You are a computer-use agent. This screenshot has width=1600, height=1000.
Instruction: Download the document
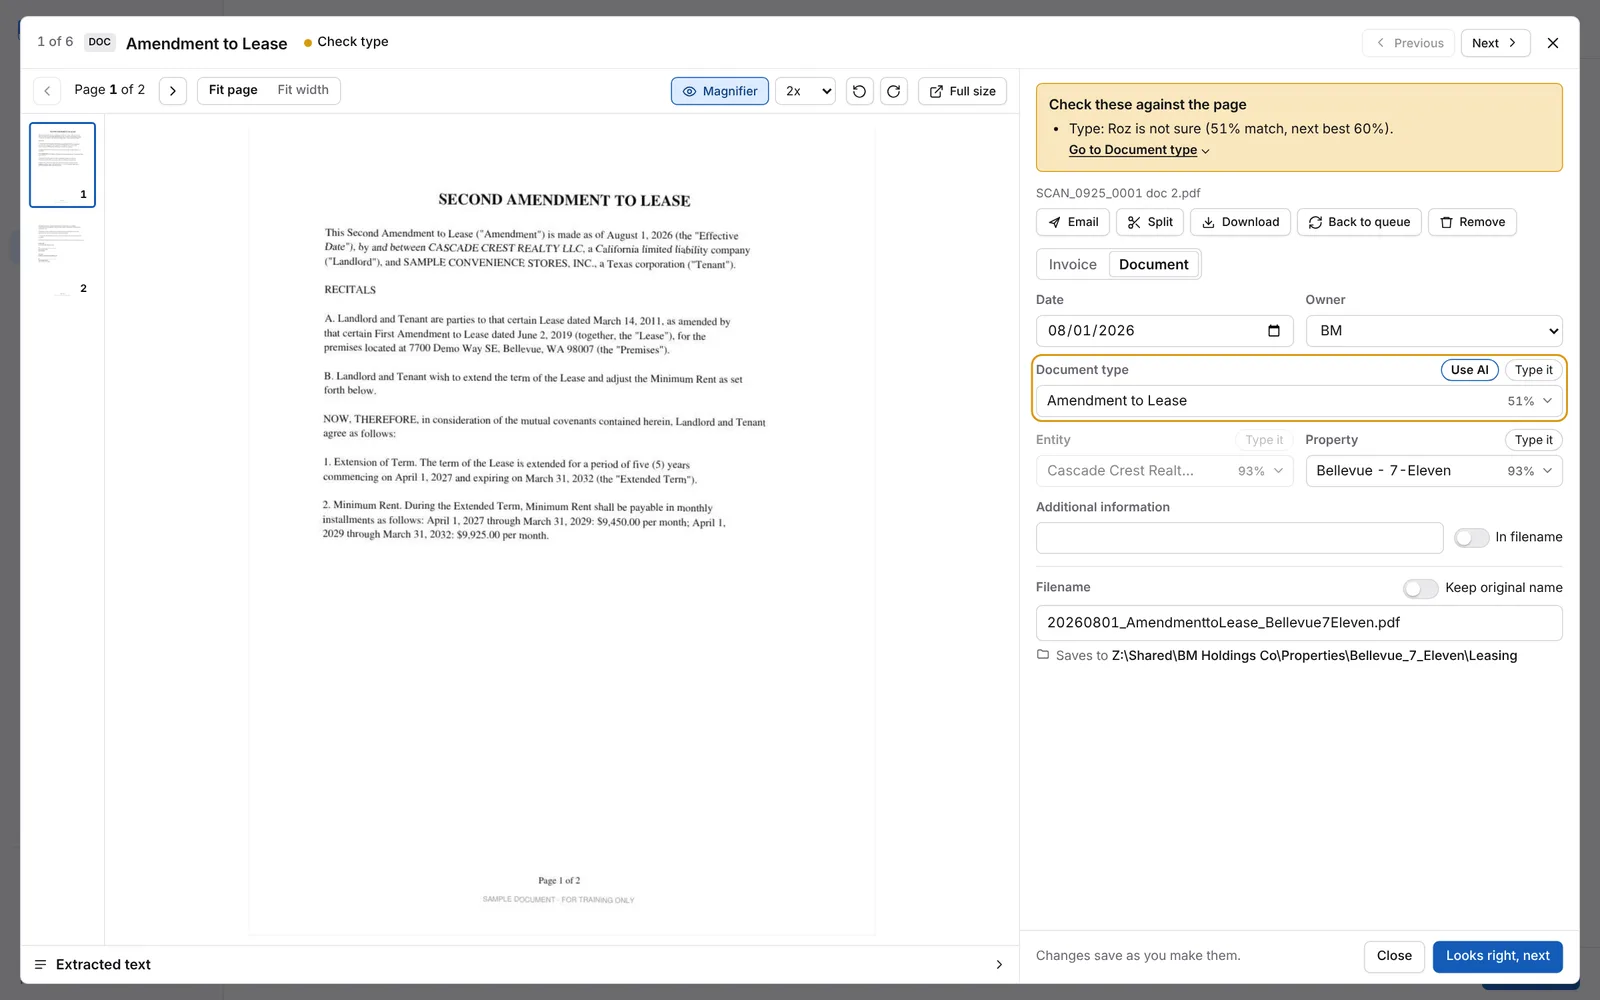(x=1240, y=222)
